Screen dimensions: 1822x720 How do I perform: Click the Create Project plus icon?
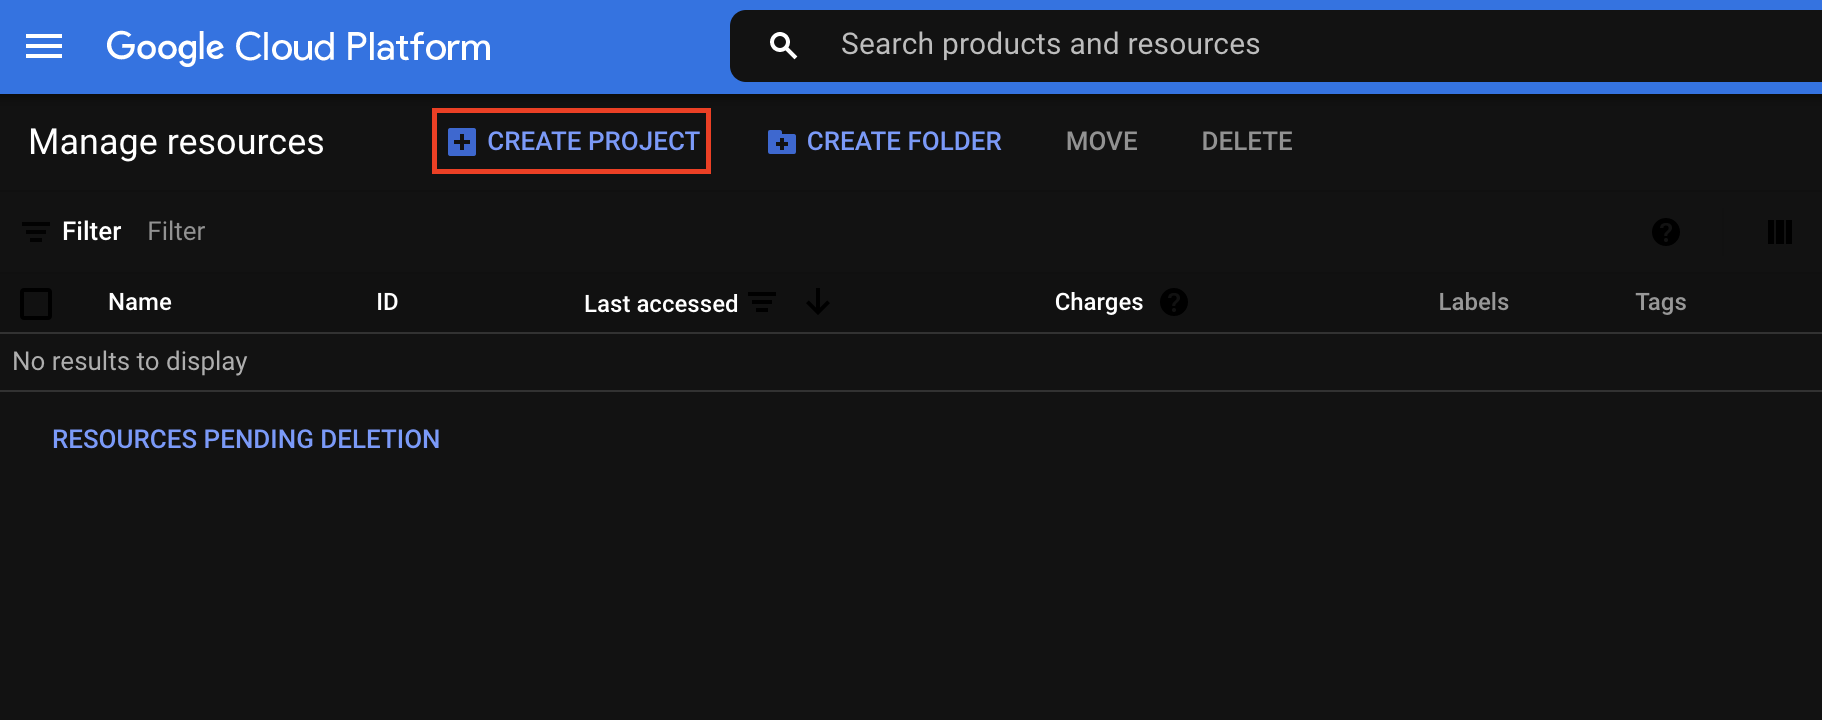point(461,142)
